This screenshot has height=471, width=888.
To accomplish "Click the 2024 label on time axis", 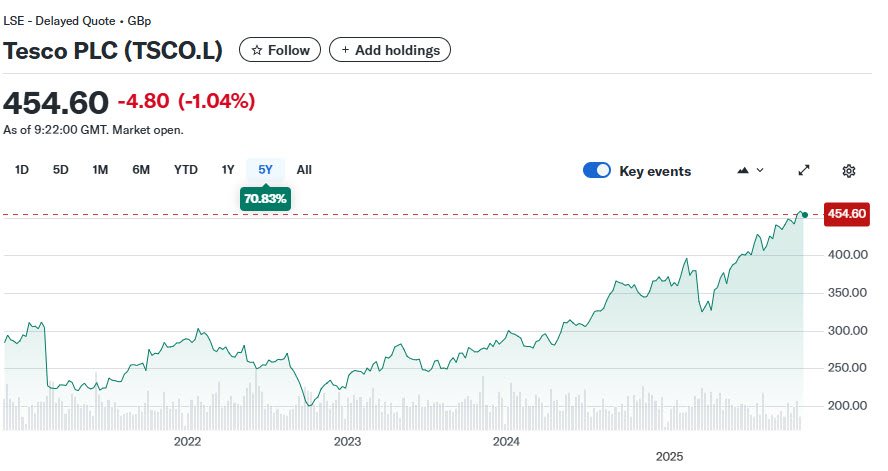I will [507, 441].
